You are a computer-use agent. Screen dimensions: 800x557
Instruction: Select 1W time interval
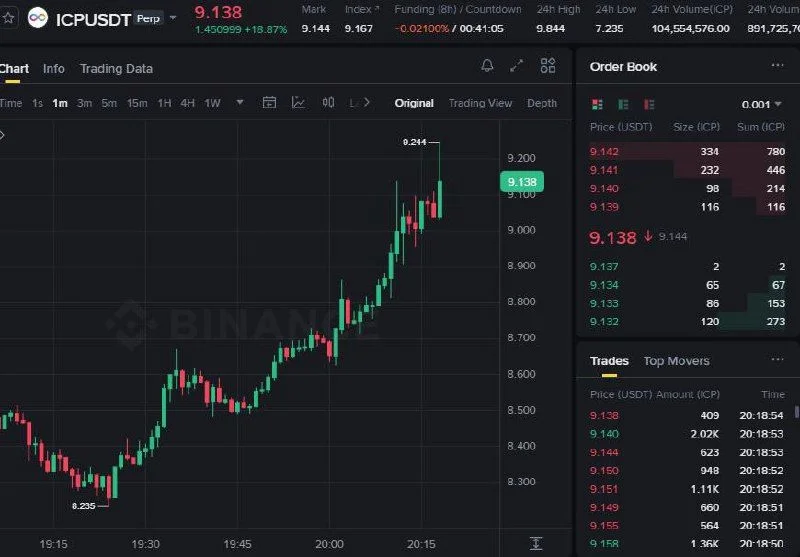point(212,103)
